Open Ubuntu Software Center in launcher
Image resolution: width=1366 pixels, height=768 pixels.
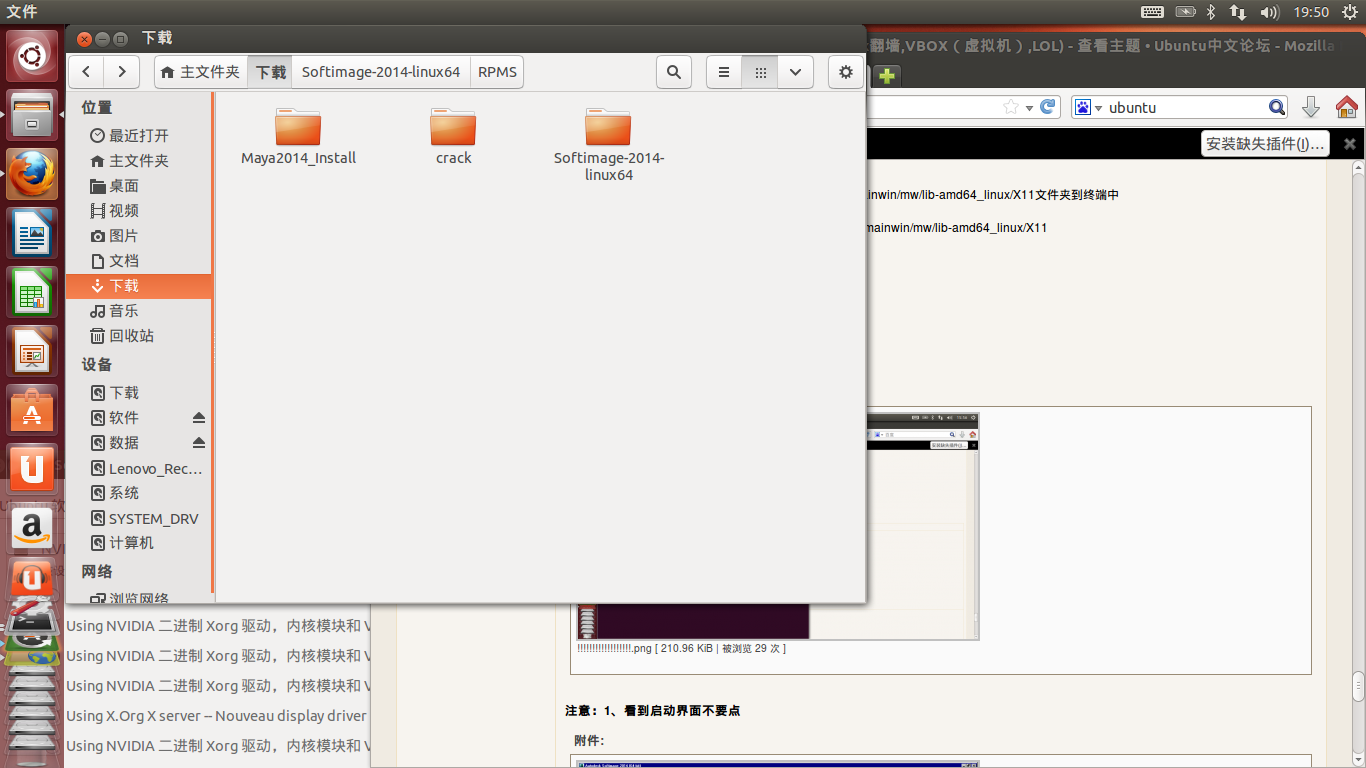coord(32,410)
